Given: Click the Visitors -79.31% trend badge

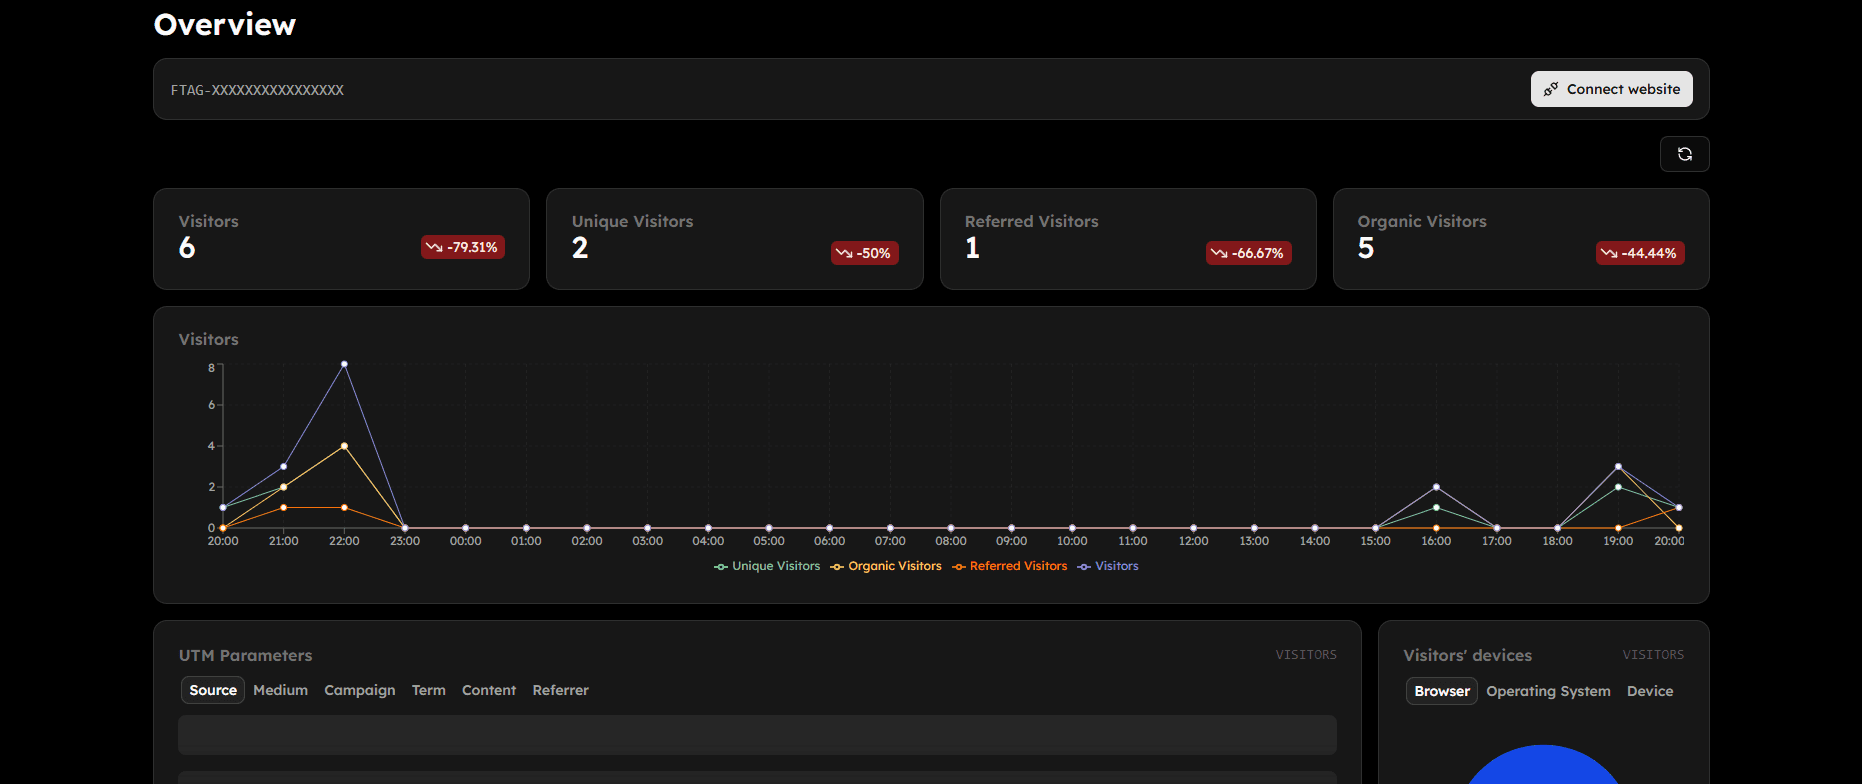Looking at the screenshot, I should tap(462, 247).
